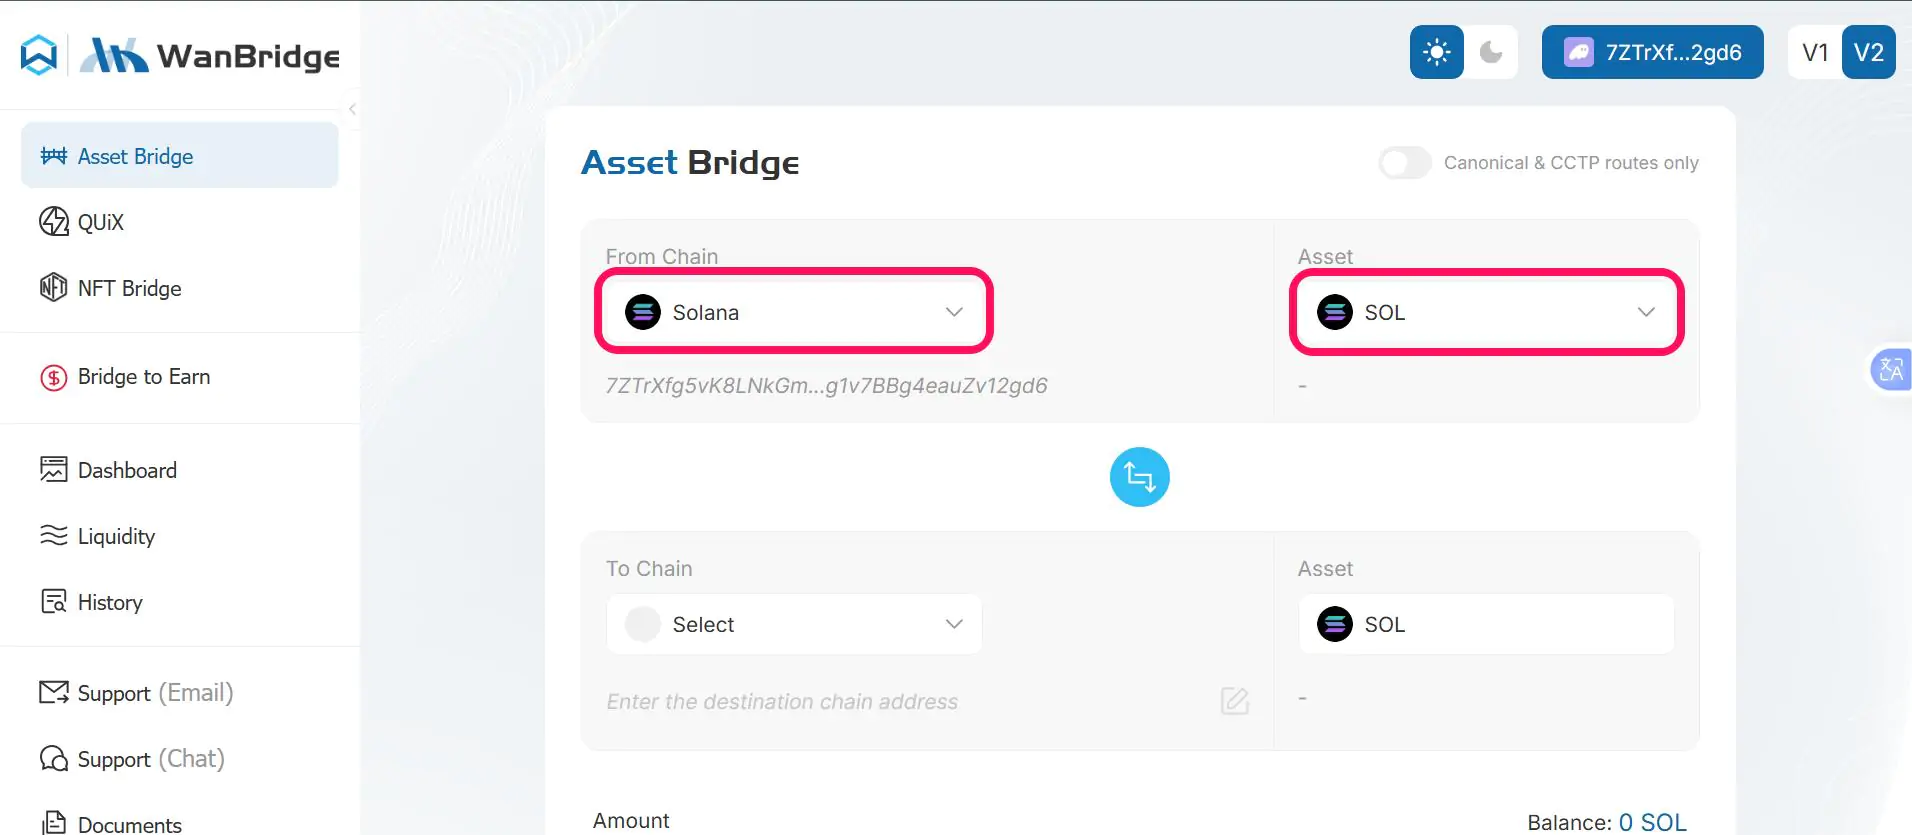Viewport: 1912px width, 835px height.
Task: Open the To Chain Select dropdown
Action: pyautogui.click(x=793, y=624)
